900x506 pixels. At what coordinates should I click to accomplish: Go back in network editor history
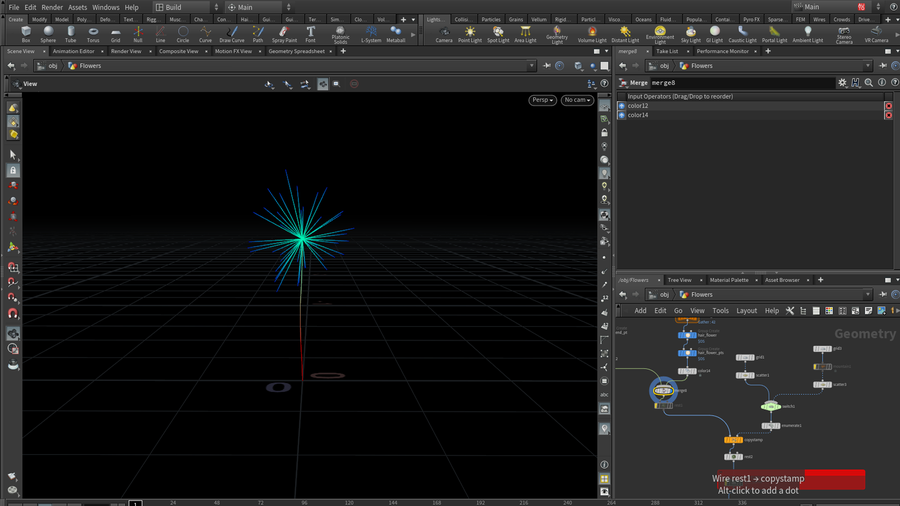coord(623,294)
